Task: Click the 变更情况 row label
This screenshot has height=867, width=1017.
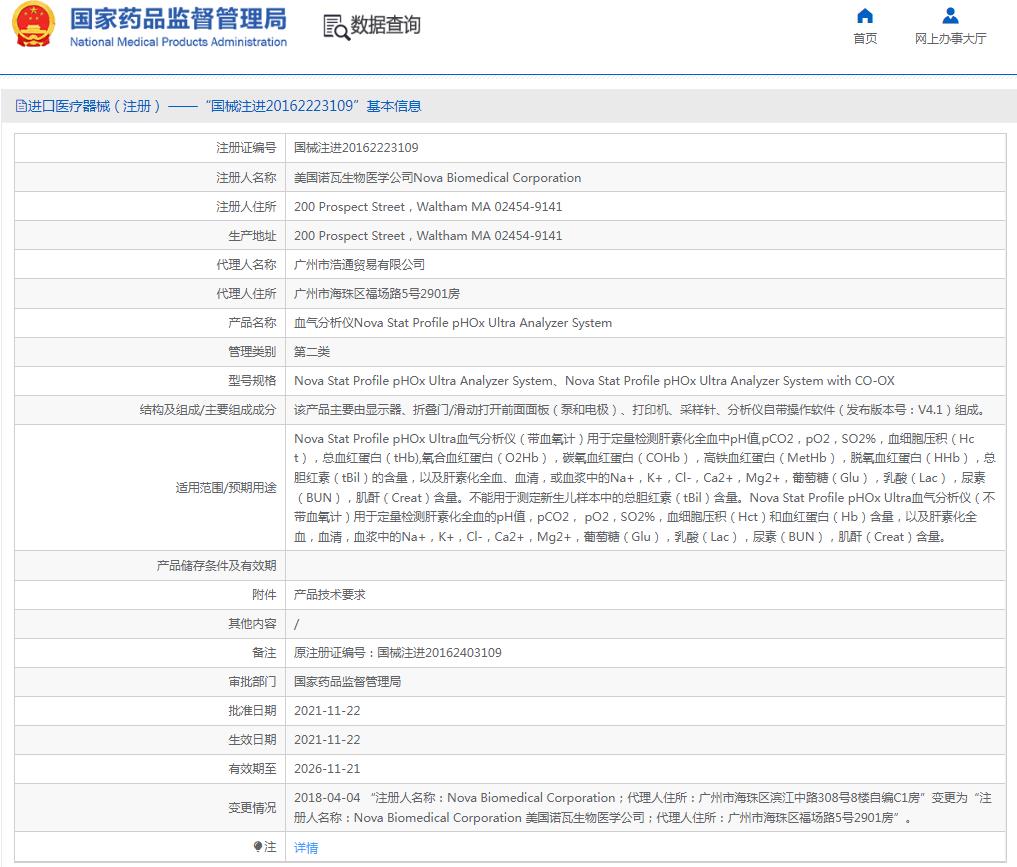Action: pos(252,807)
